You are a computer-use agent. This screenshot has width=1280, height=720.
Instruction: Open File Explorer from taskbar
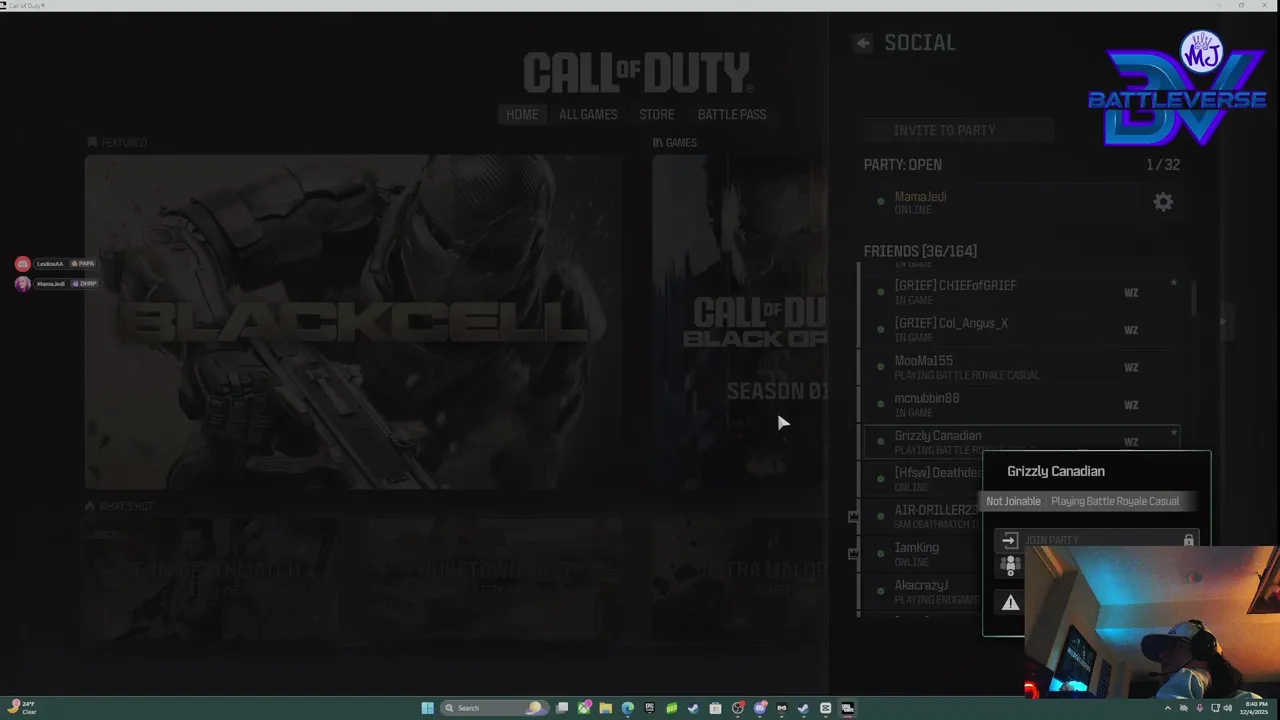(x=606, y=708)
